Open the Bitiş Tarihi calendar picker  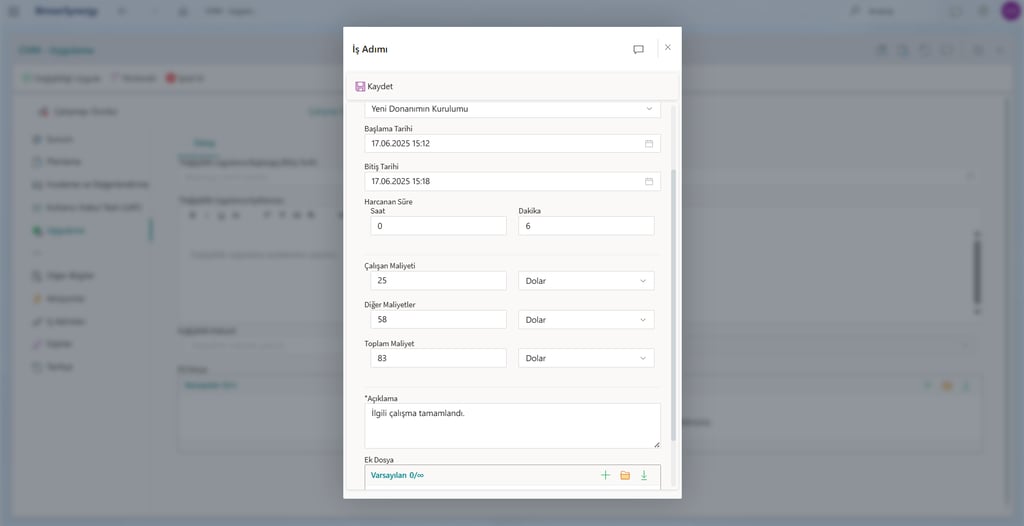(x=649, y=182)
